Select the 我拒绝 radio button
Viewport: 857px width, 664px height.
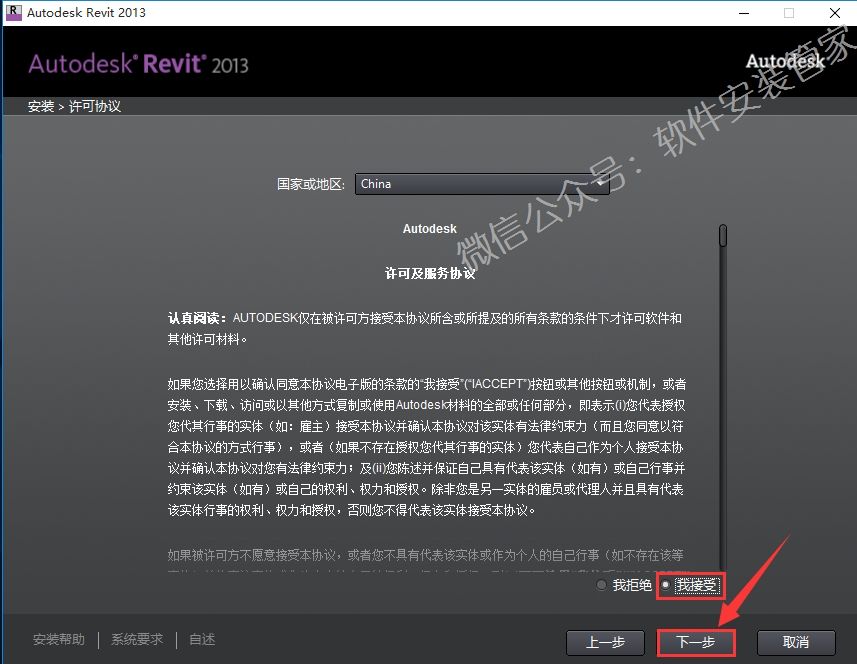(x=601, y=585)
